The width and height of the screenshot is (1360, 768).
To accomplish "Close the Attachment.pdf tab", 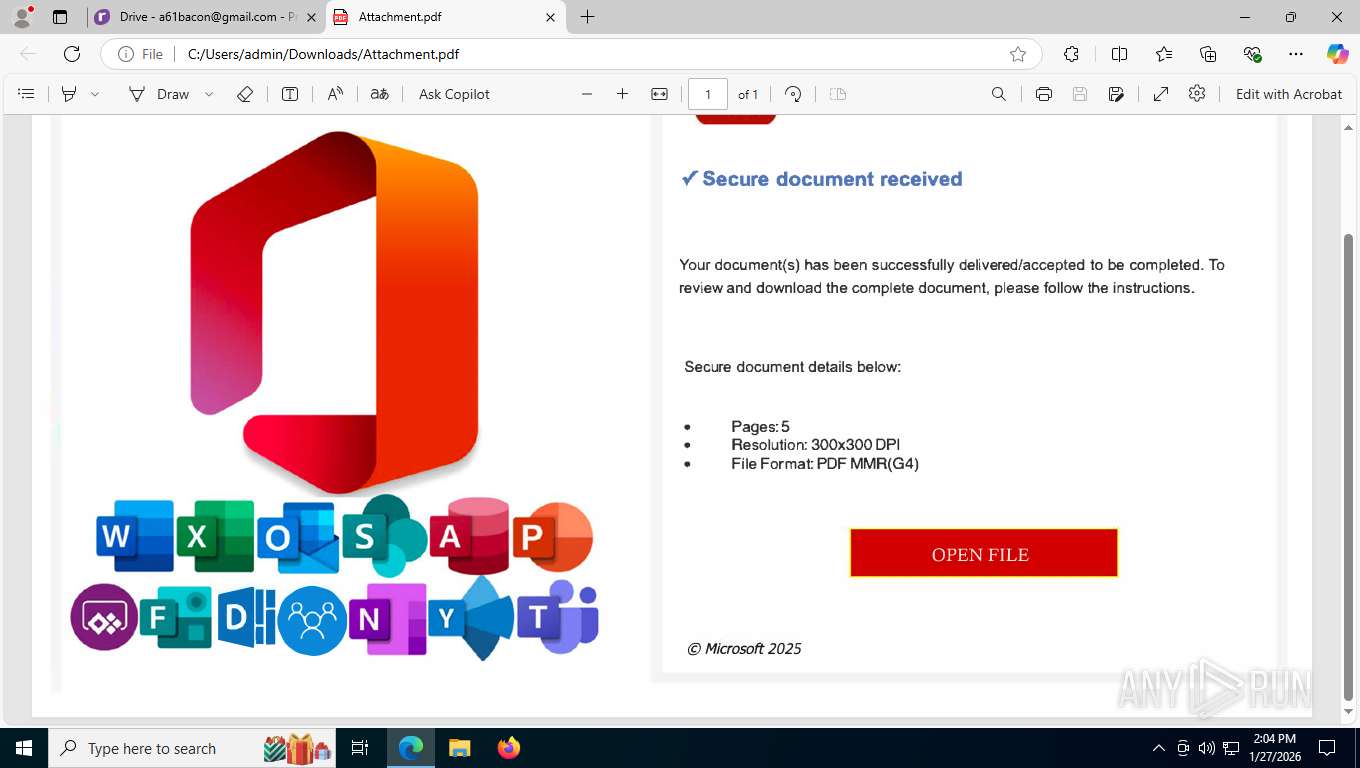I will point(551,17).
